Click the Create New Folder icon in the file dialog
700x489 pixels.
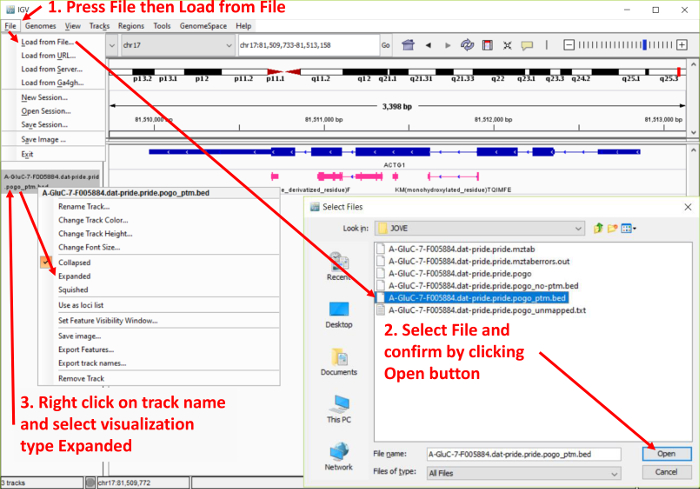612,228
